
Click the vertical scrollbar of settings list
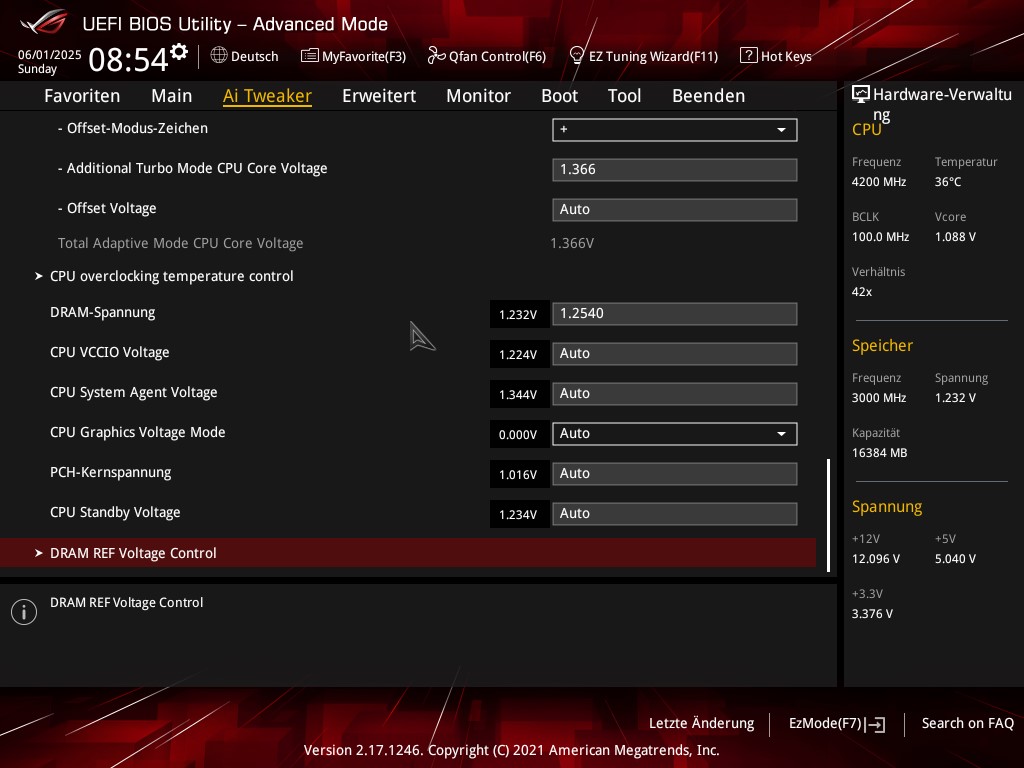tap(828, 514)
